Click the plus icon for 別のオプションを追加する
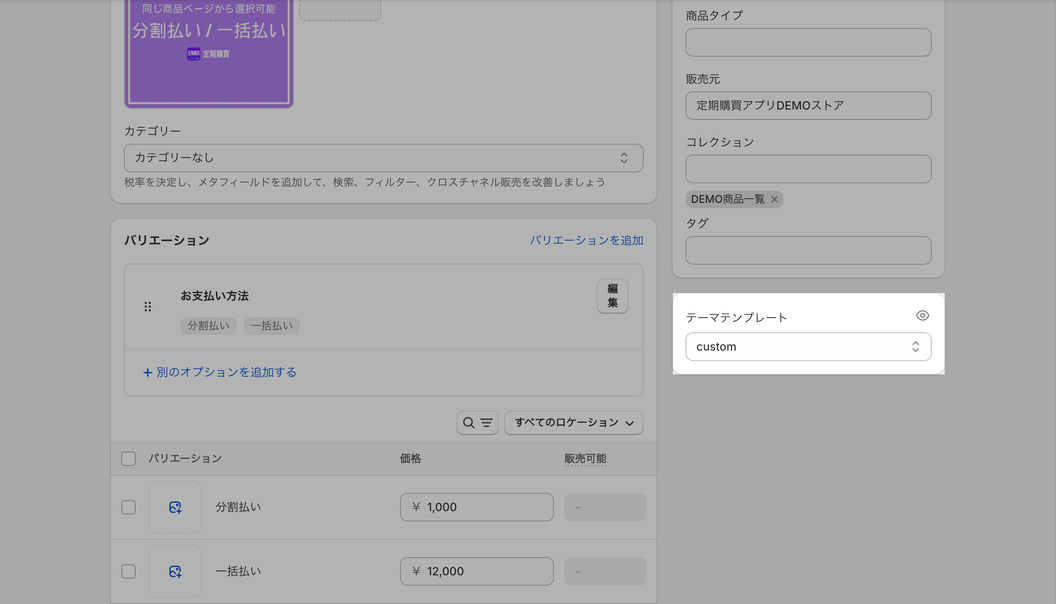1056x604 pixels. coord(148,373)
